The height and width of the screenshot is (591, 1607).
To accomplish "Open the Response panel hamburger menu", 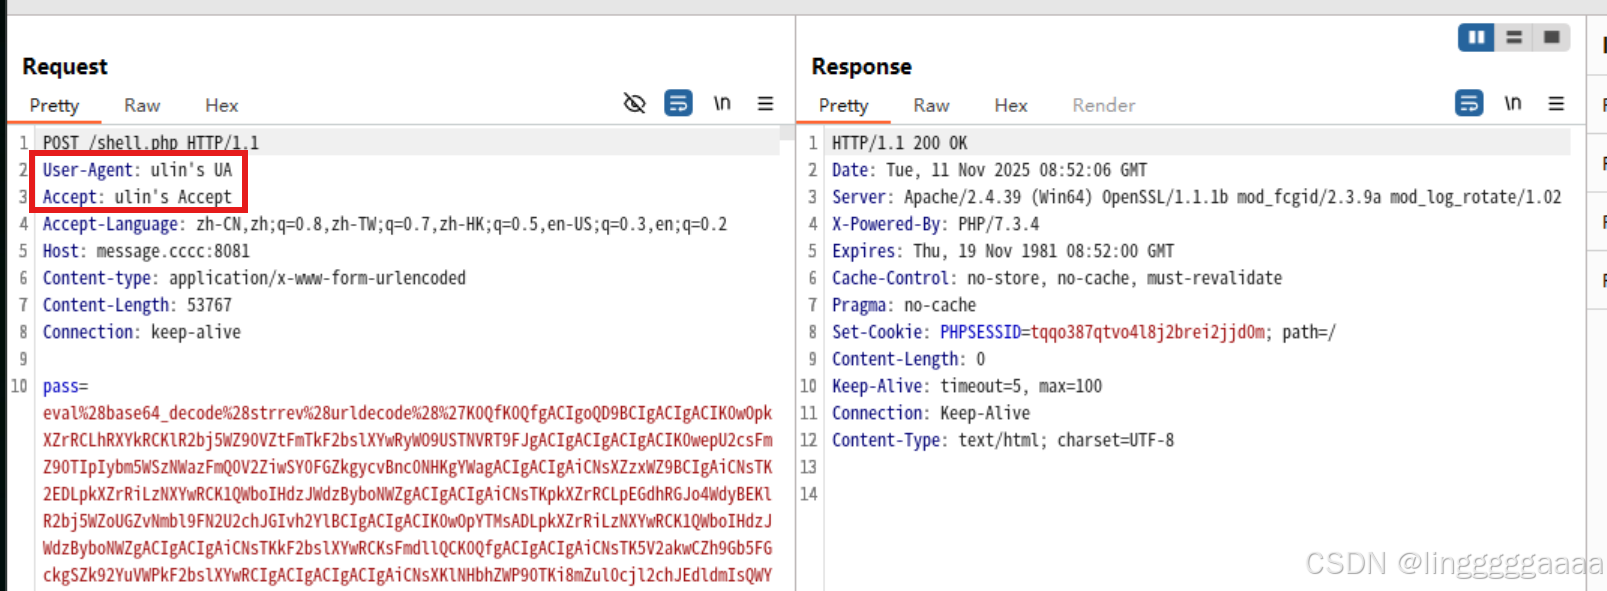I will (1556, 103).
